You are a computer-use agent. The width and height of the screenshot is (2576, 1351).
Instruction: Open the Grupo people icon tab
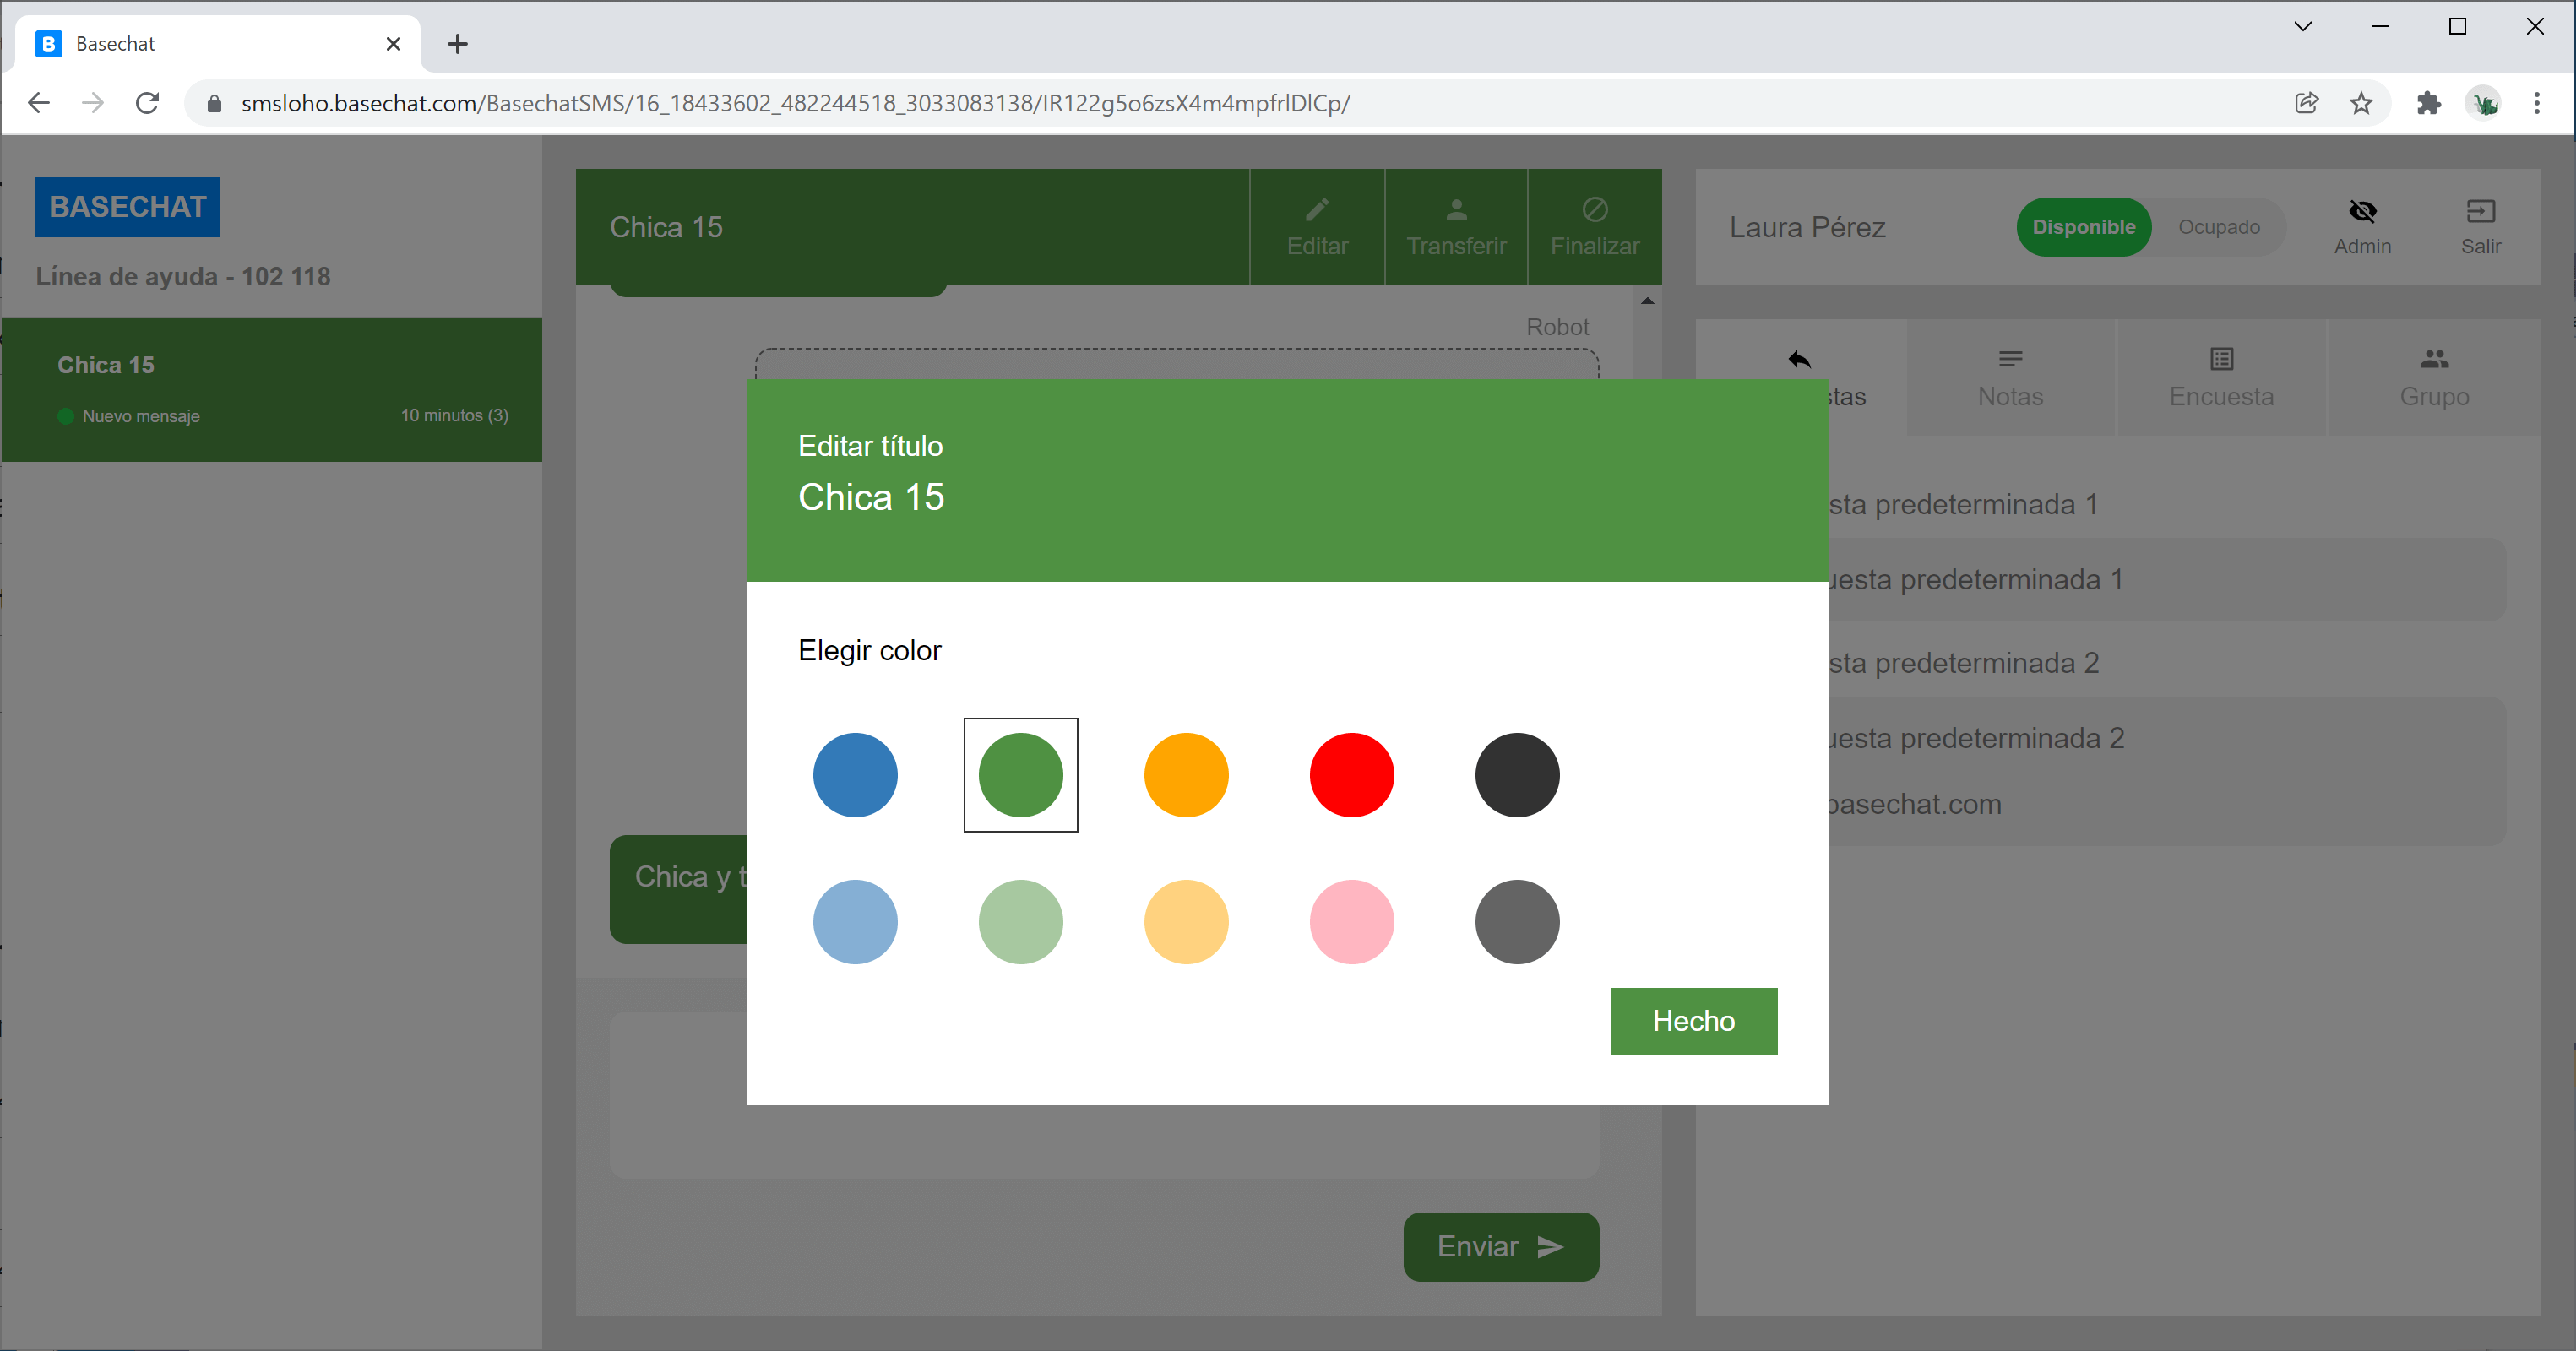[x=2434, y=359]
